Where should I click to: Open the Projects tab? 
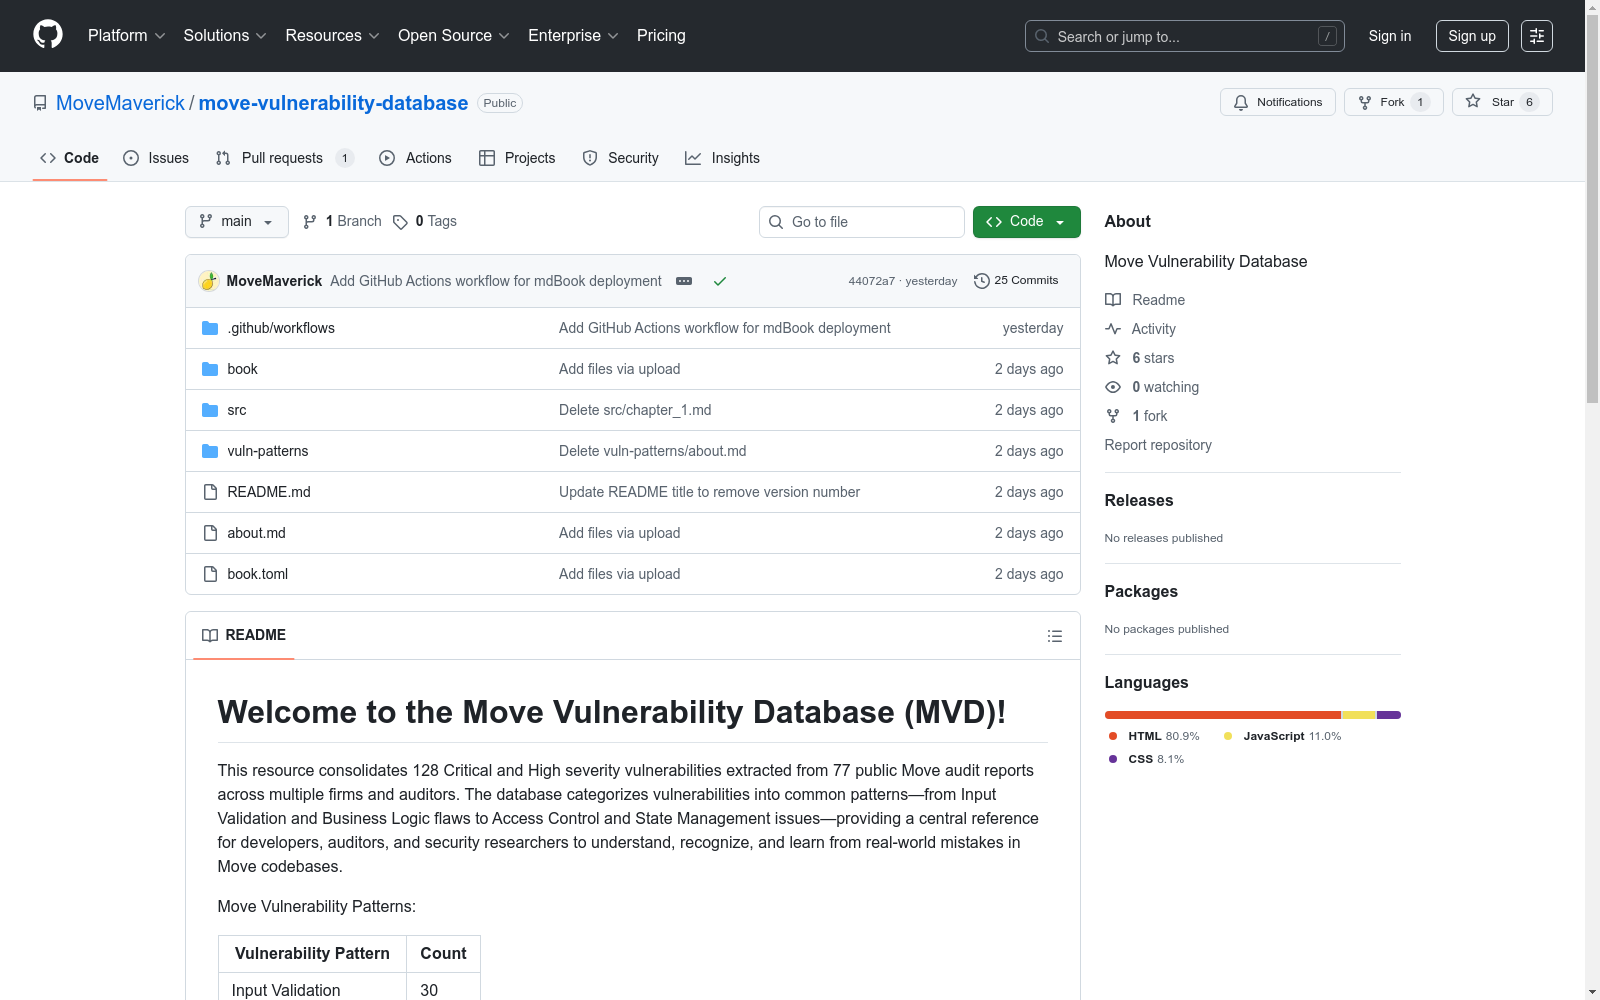click(x=517, y=158)
